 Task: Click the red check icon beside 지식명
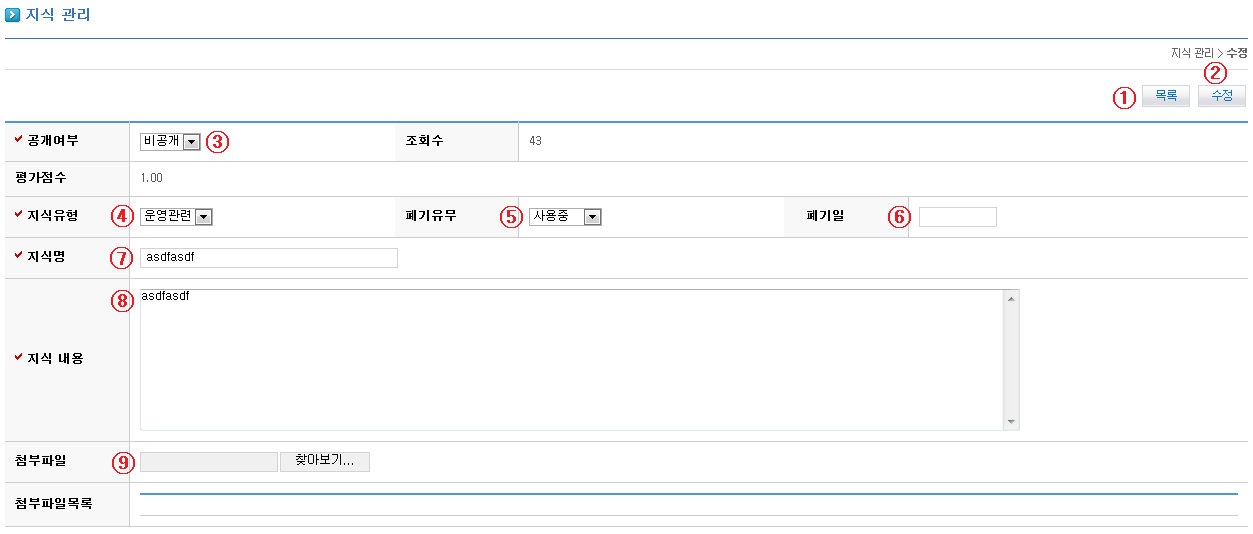click(18, 256)
